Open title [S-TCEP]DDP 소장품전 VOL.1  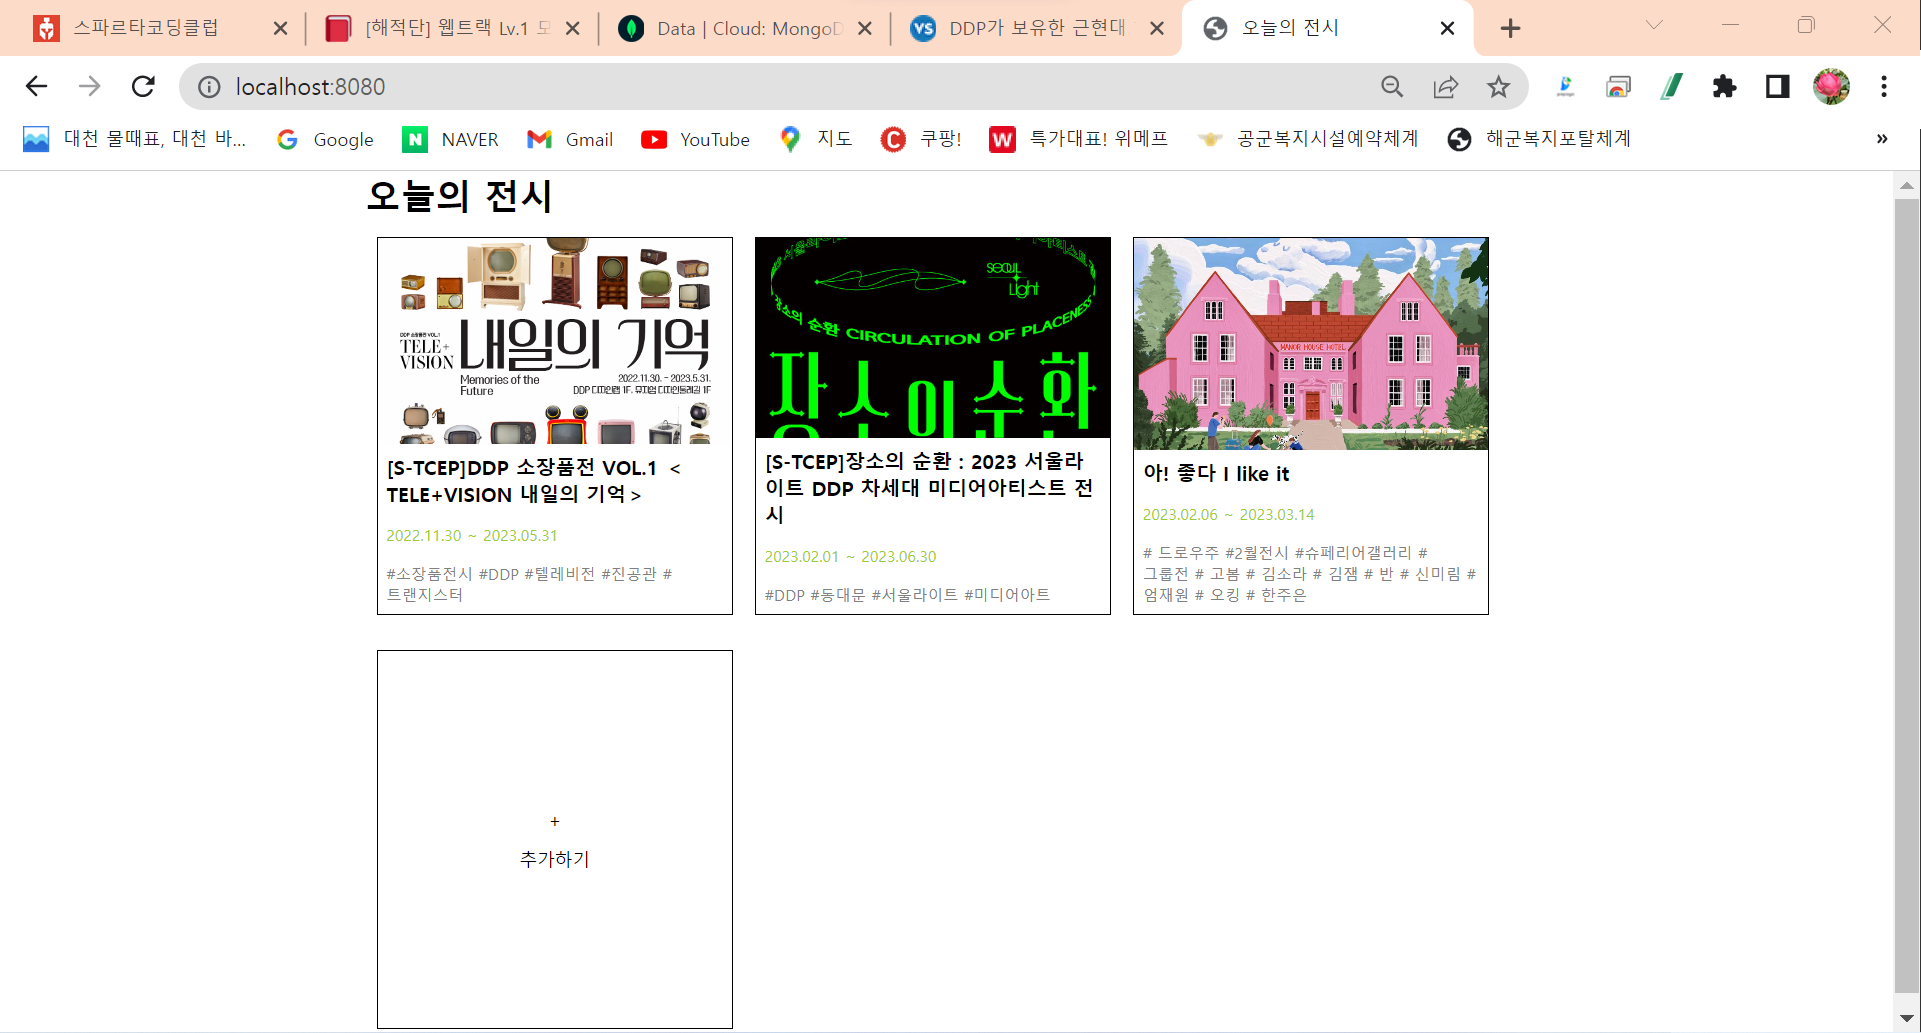(x=534, y=481)
